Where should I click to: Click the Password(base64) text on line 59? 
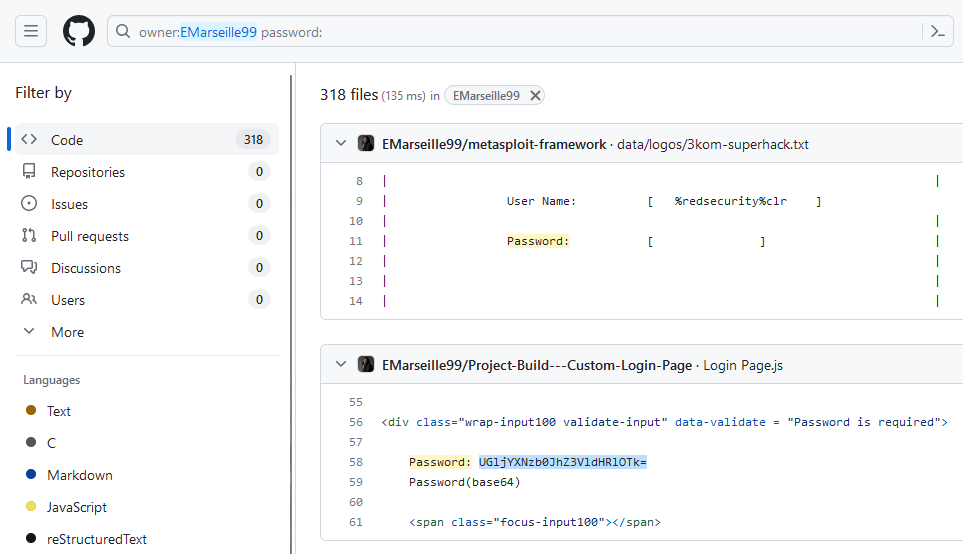point(464,482)
